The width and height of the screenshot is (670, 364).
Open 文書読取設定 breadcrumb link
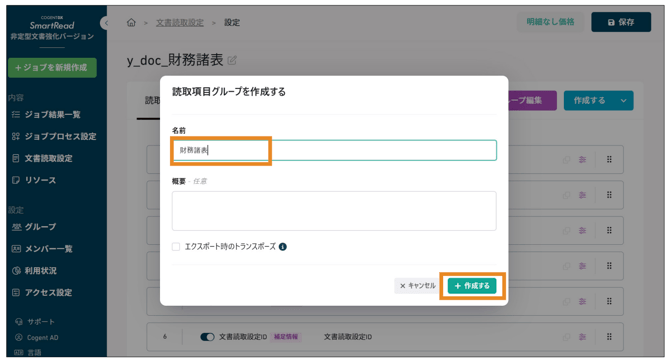tap(179, 23)
